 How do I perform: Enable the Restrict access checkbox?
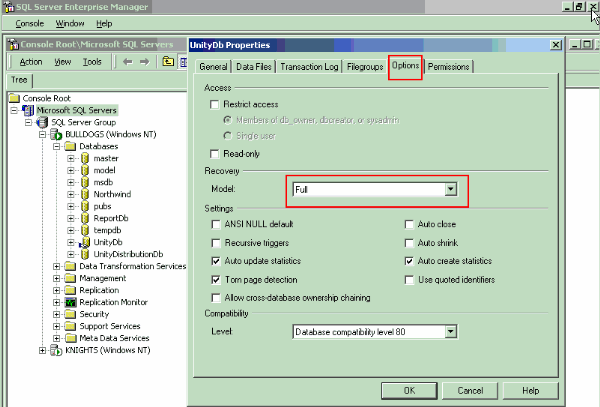click(215, 104)
